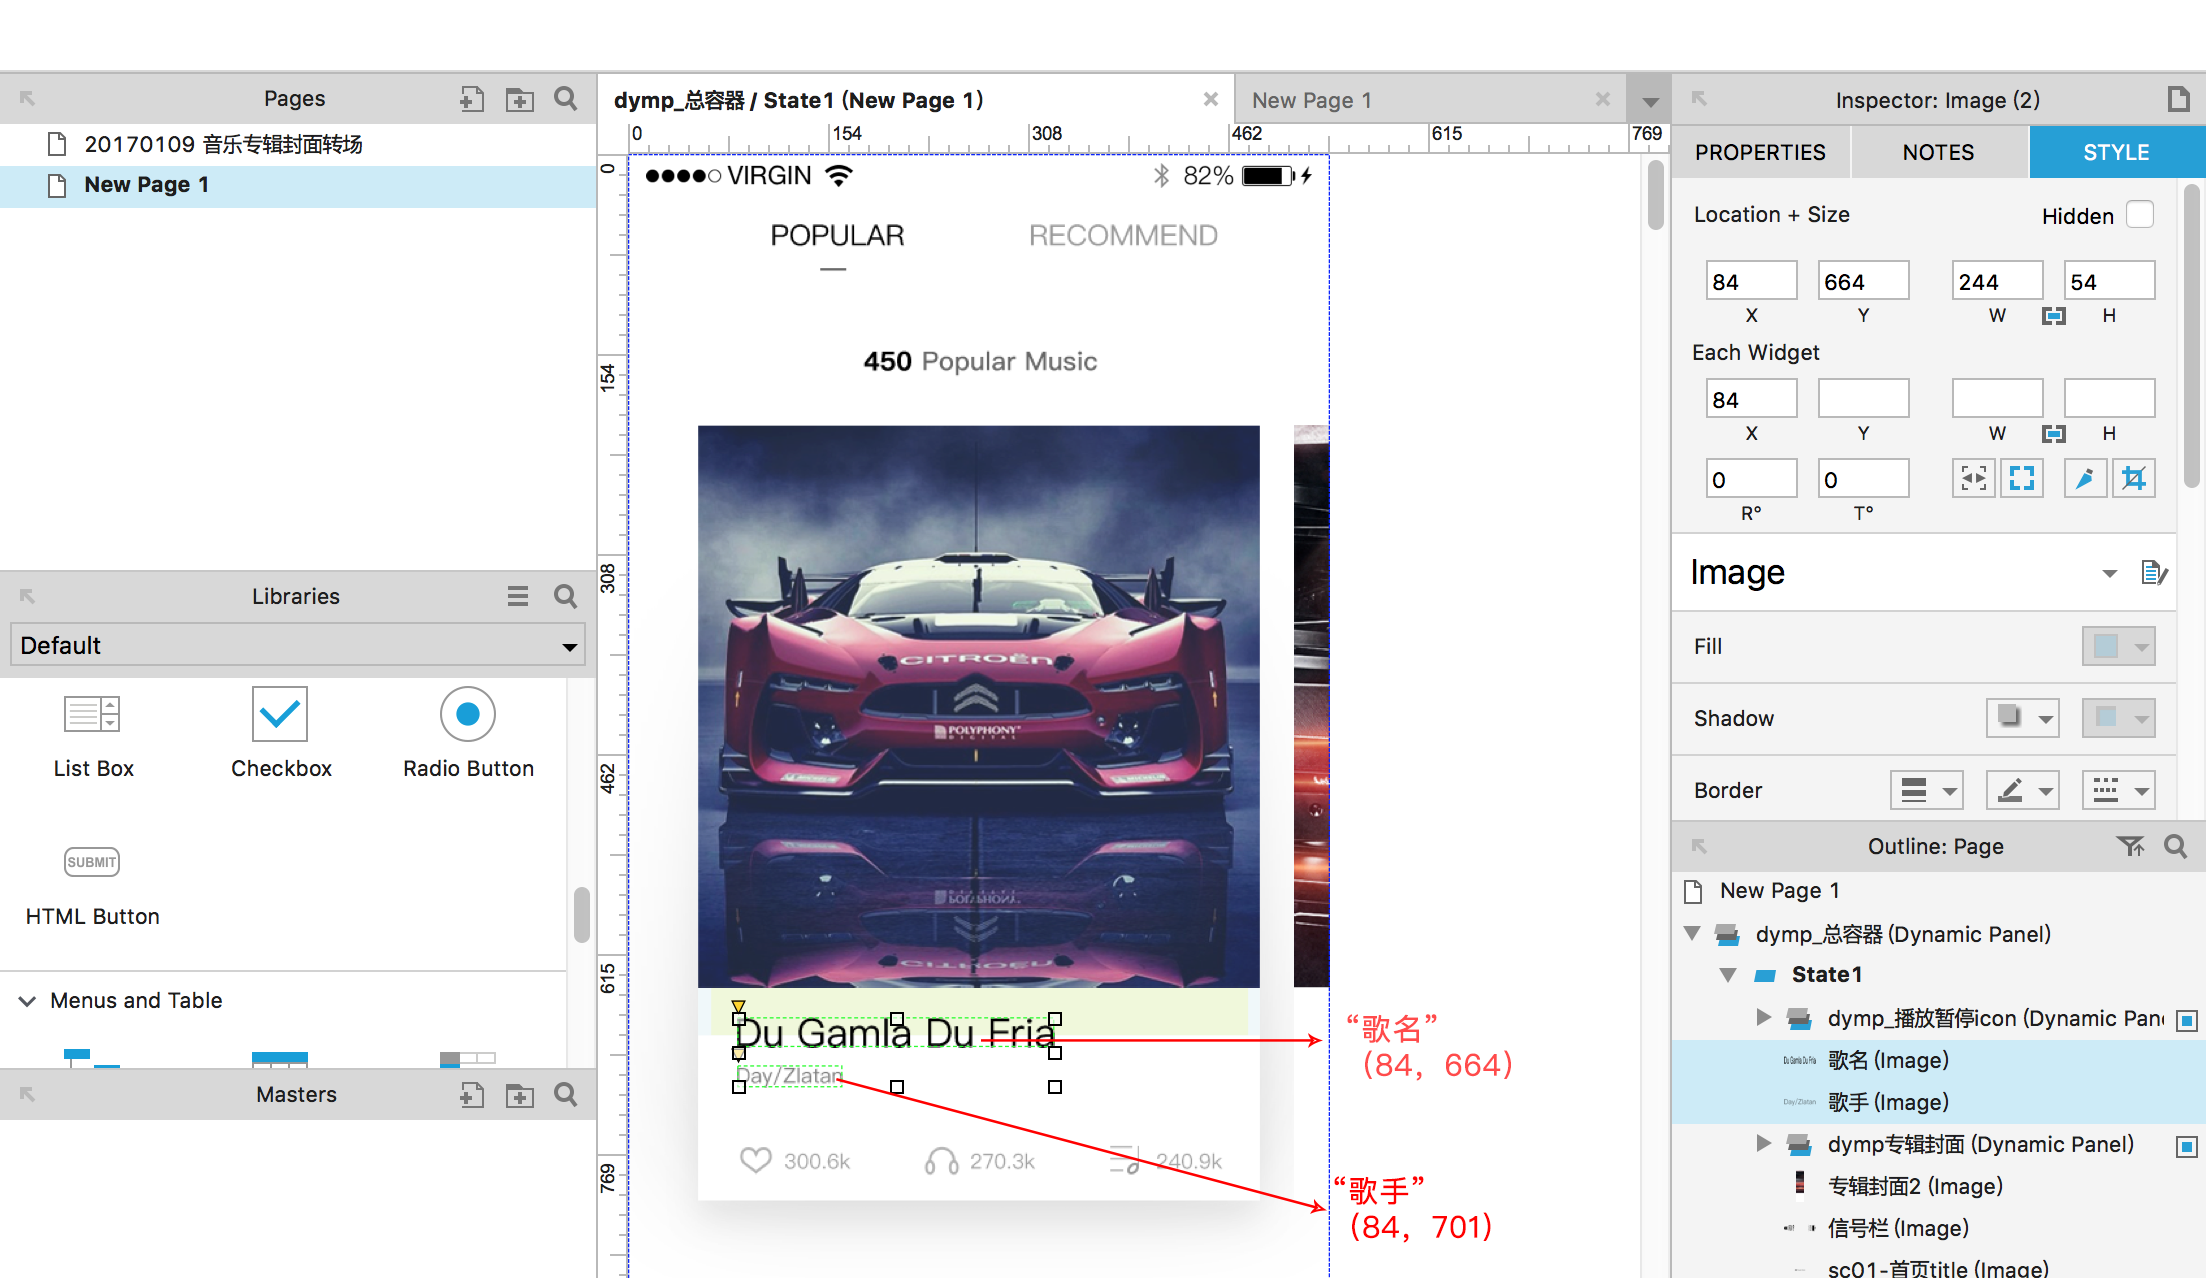2206x1278 pixels.
Task: Click the Y location input field
Action: [1862, 282]
